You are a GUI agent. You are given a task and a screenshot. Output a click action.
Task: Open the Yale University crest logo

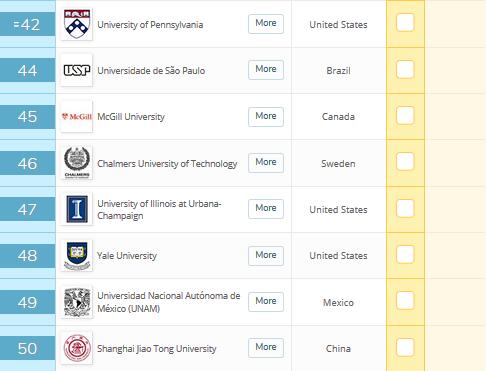[x=77, y=255]
